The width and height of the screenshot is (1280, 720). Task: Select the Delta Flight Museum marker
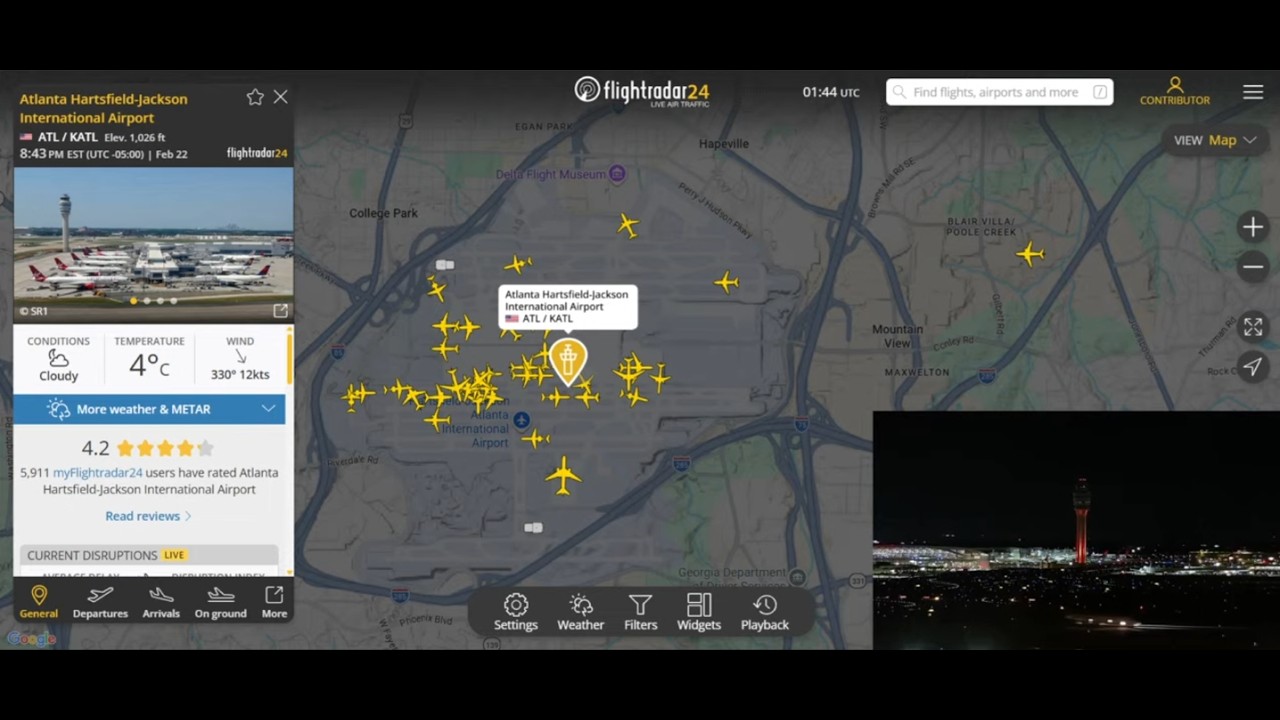pos(618,174)
